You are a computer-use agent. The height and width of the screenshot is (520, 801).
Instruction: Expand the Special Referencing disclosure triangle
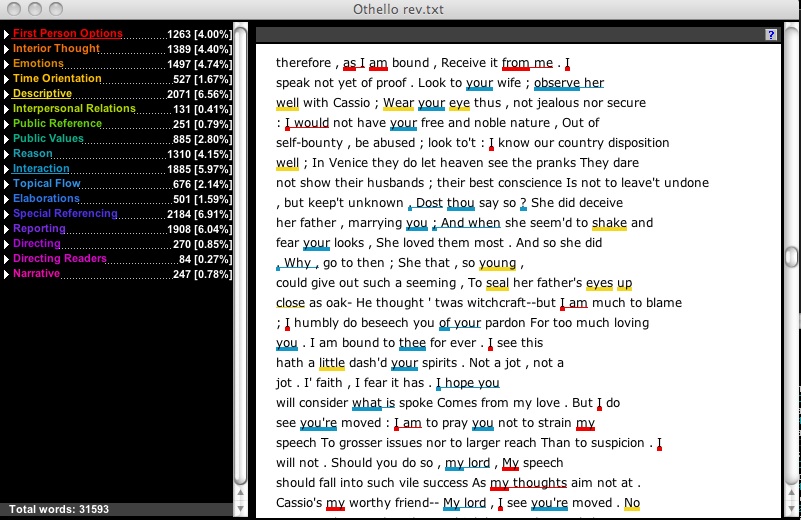pyautogui.click(x=6, y=214)
